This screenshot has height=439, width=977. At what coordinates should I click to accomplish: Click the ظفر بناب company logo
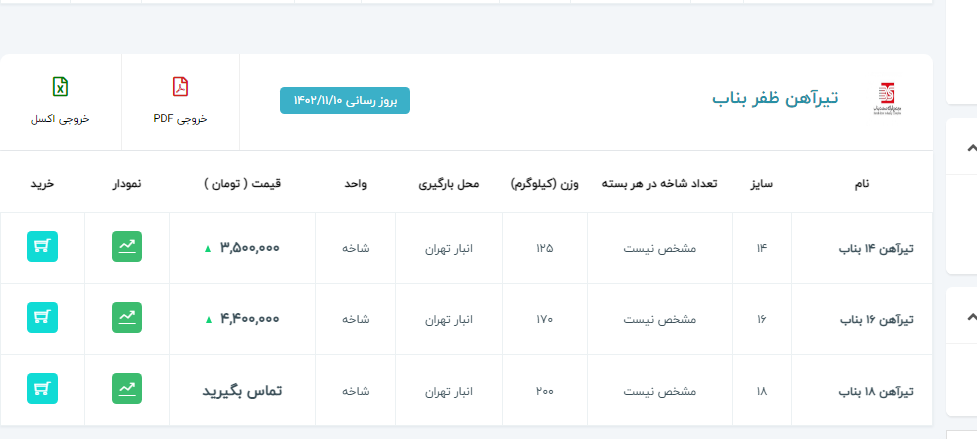887,100
